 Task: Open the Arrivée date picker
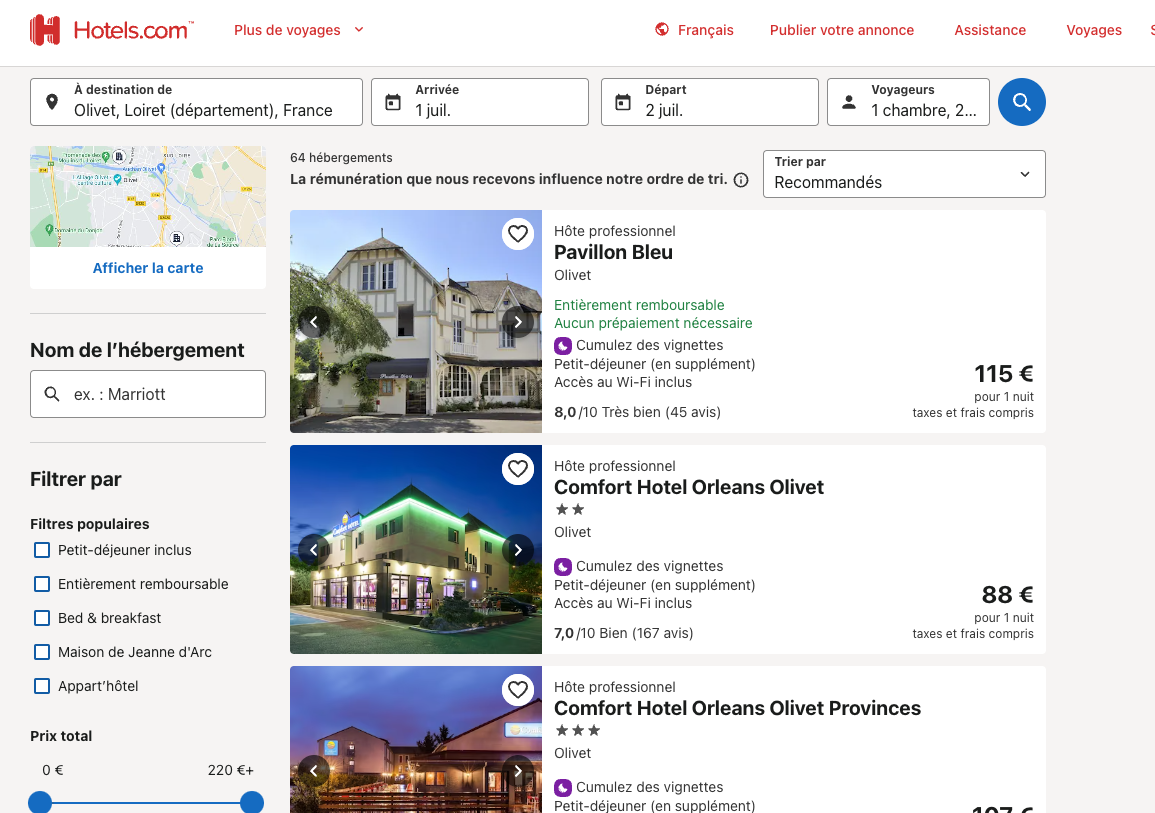coord(480,102)
